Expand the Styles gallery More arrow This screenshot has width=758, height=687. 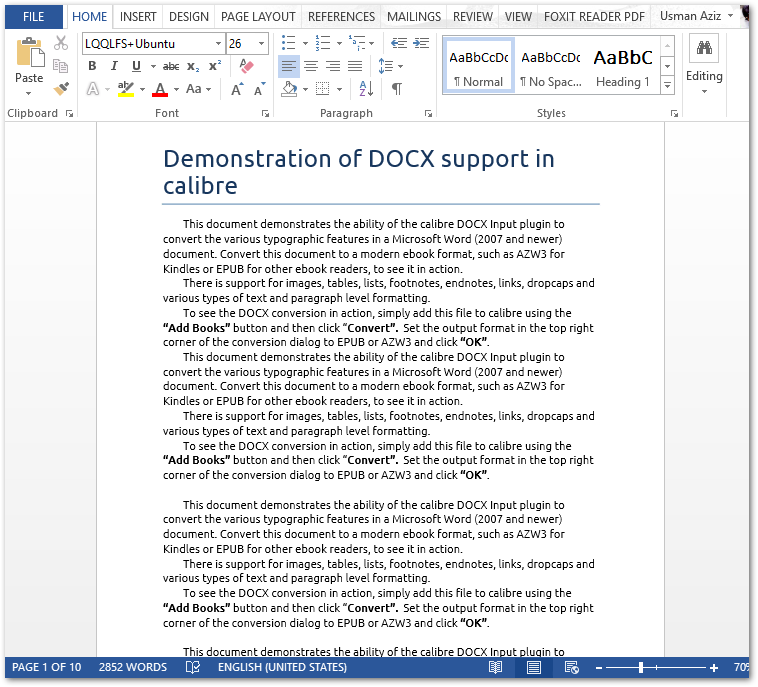pyautogui.click(x=667, y=87)
